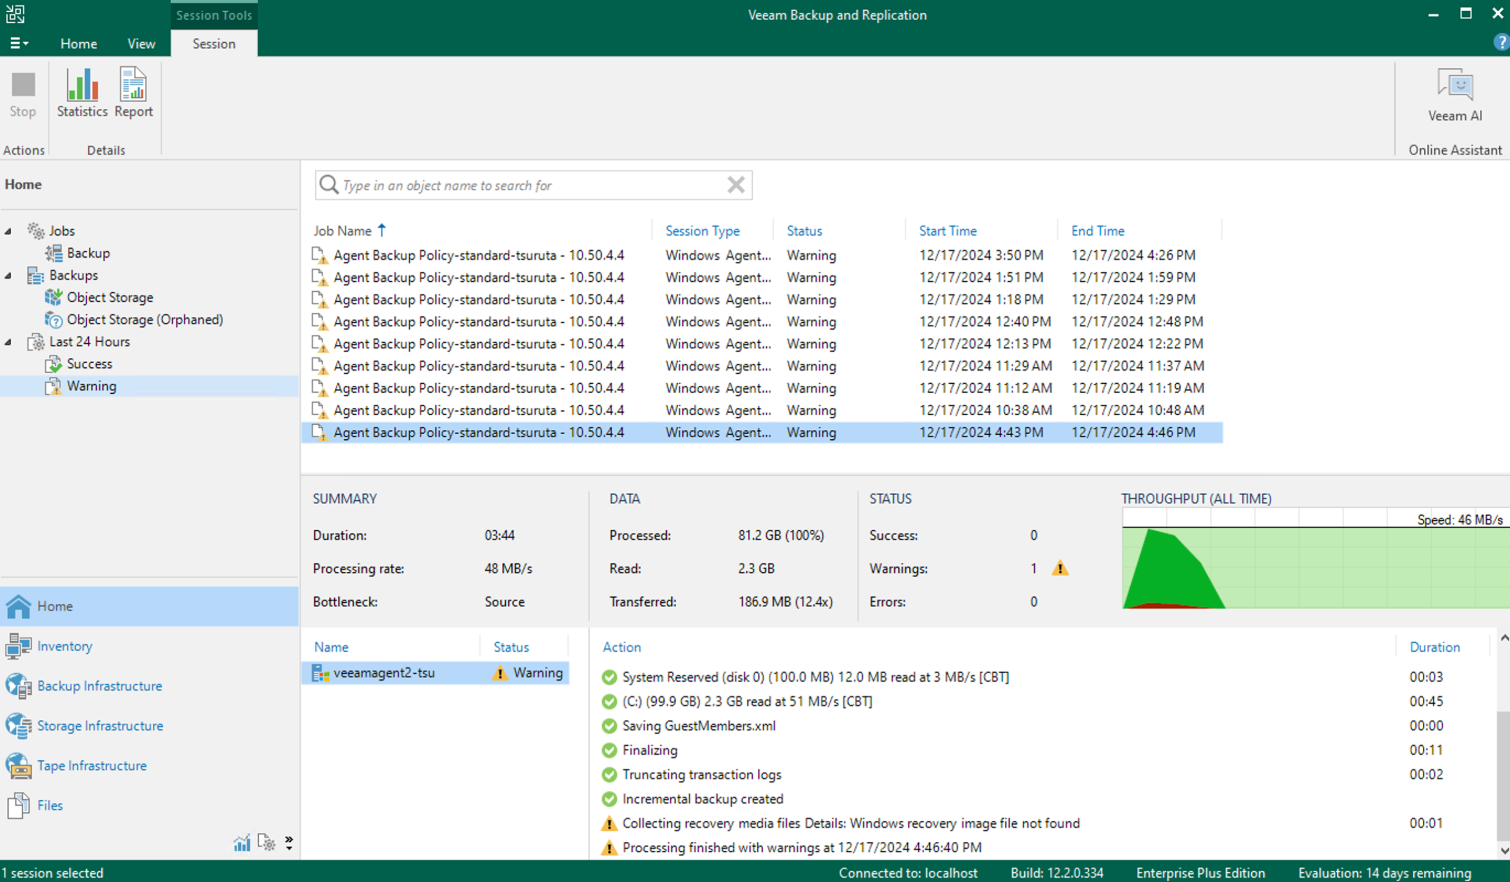Open the Inventory view
The height and width of the screenshot is (882, 1510).
[149, 646]
